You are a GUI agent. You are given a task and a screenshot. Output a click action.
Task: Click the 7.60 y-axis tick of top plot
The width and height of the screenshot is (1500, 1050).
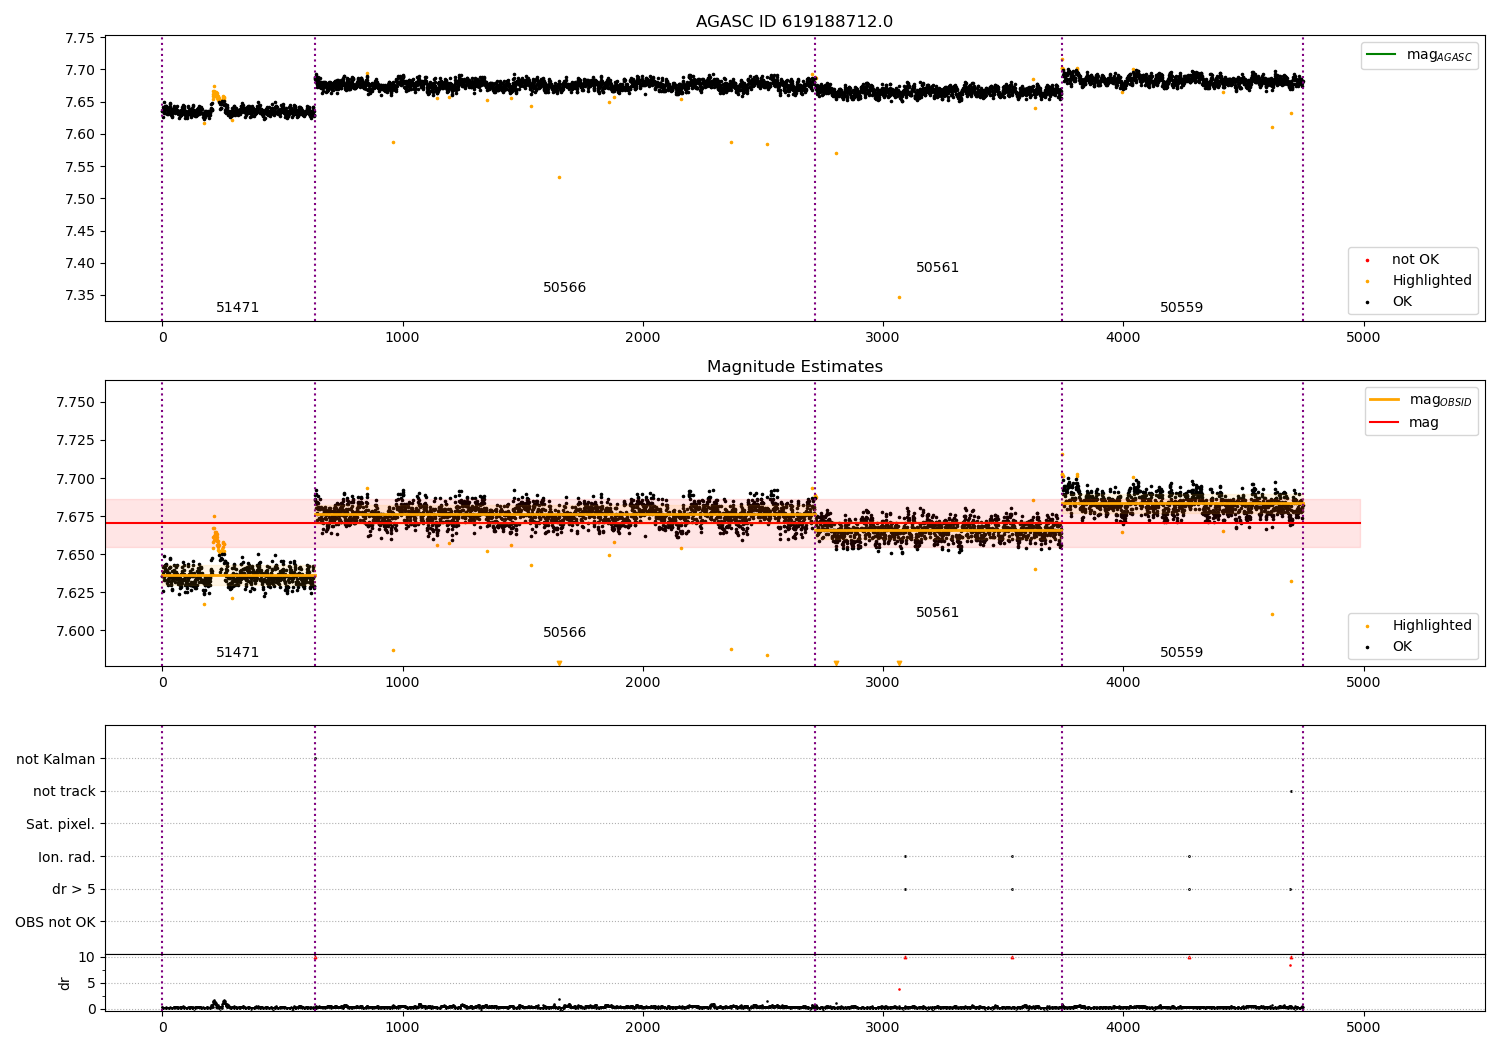pyautogui.click(x=80, y=135)
